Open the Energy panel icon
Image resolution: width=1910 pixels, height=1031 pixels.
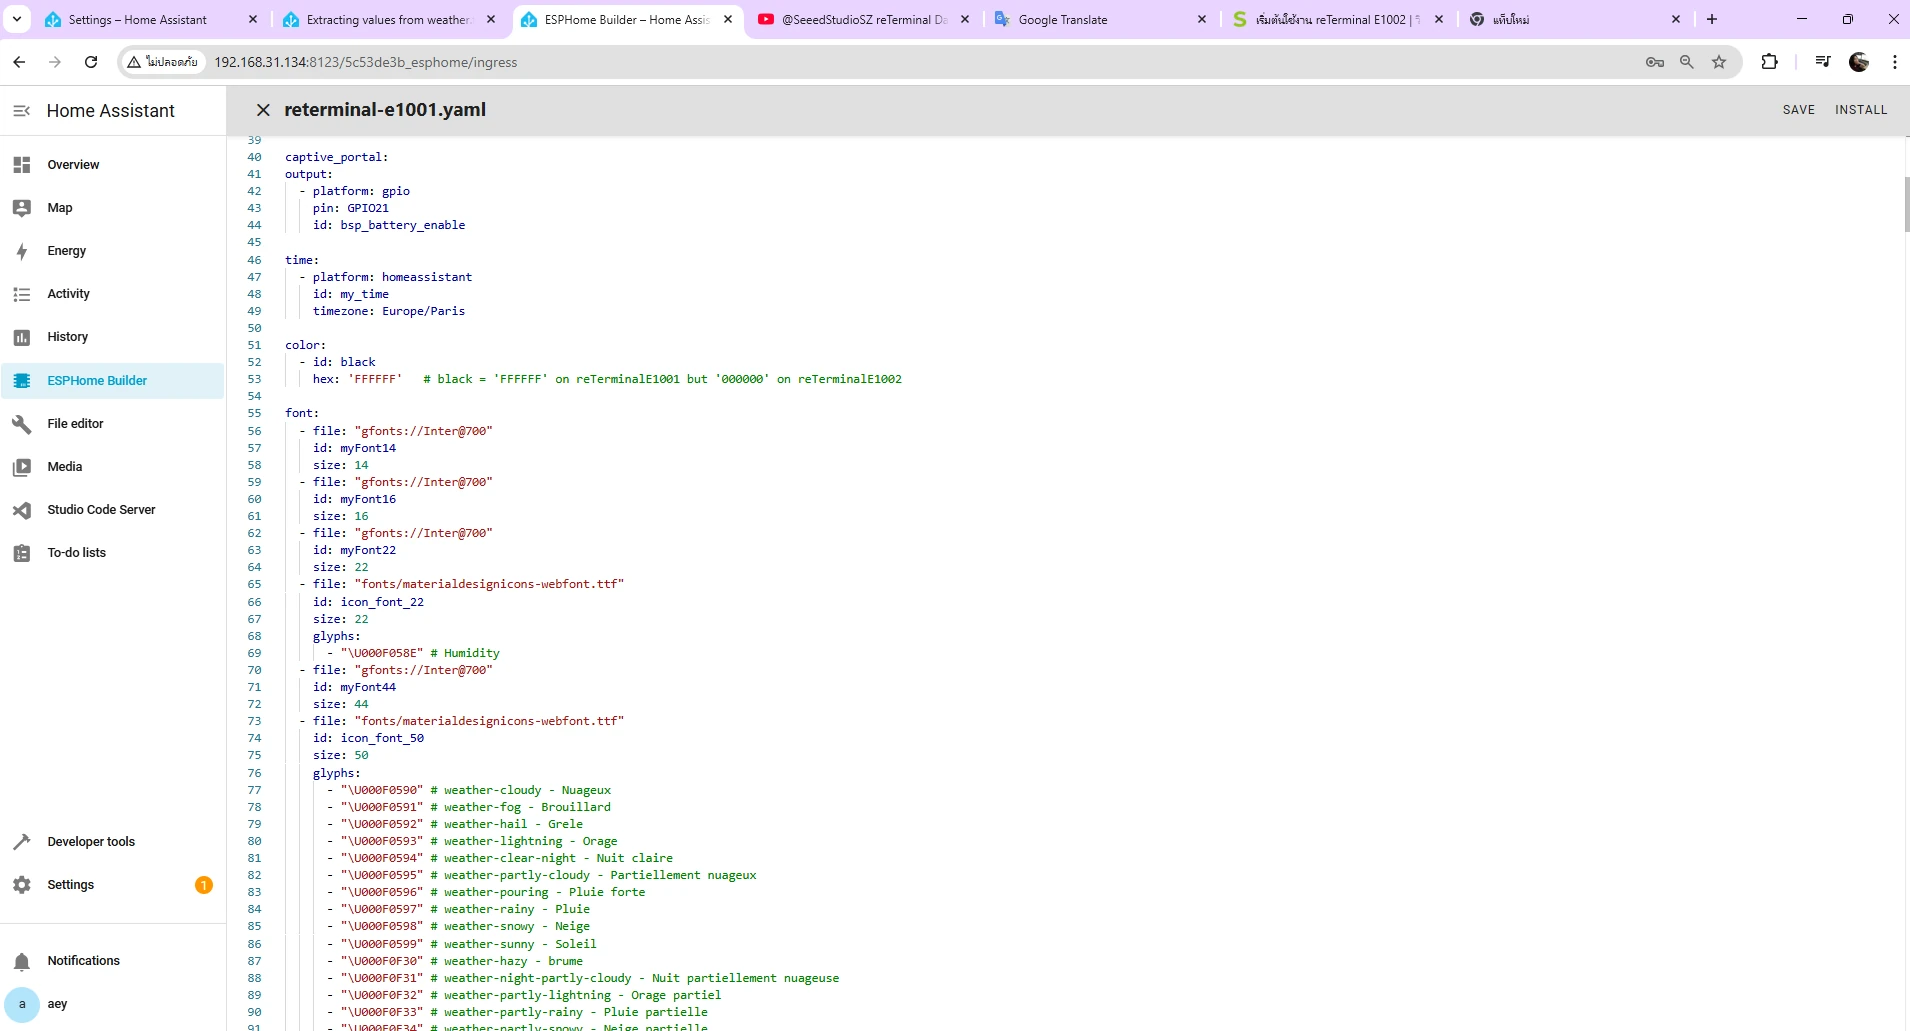point(22,251)
